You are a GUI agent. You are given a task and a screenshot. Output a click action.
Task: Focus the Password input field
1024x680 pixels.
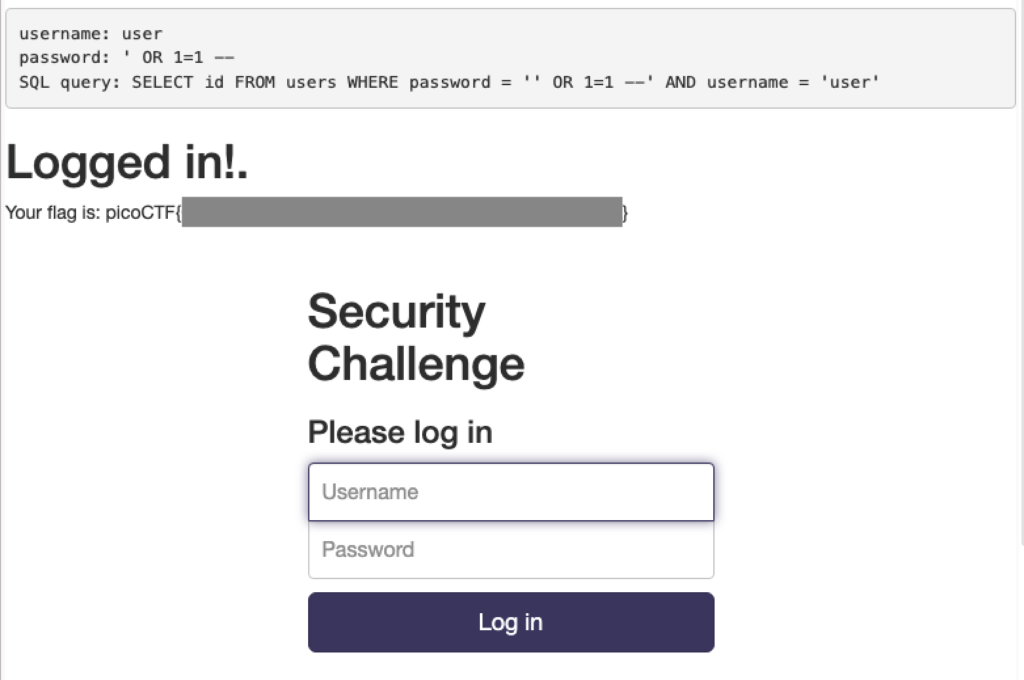point(510,550)
